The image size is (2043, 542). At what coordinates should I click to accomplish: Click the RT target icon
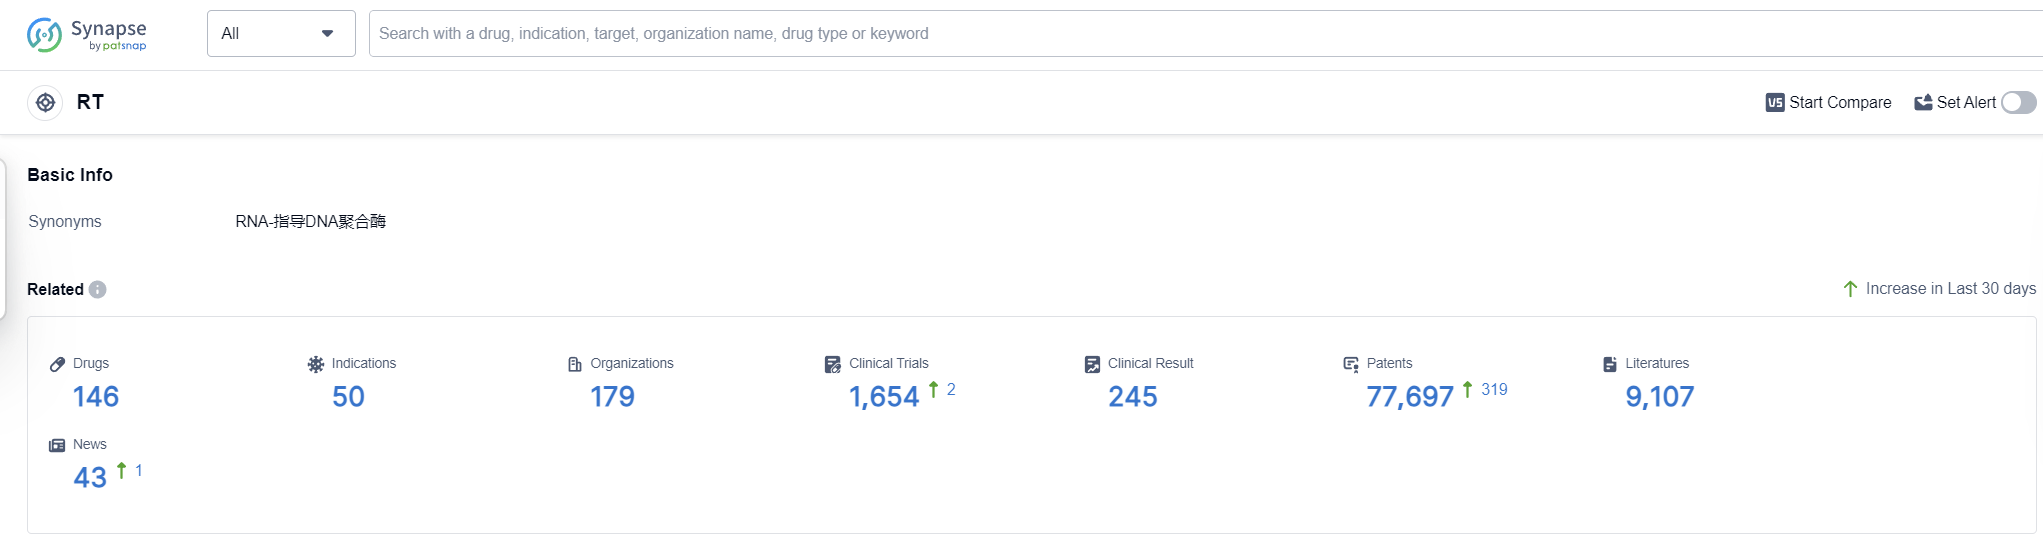[45, 102]
